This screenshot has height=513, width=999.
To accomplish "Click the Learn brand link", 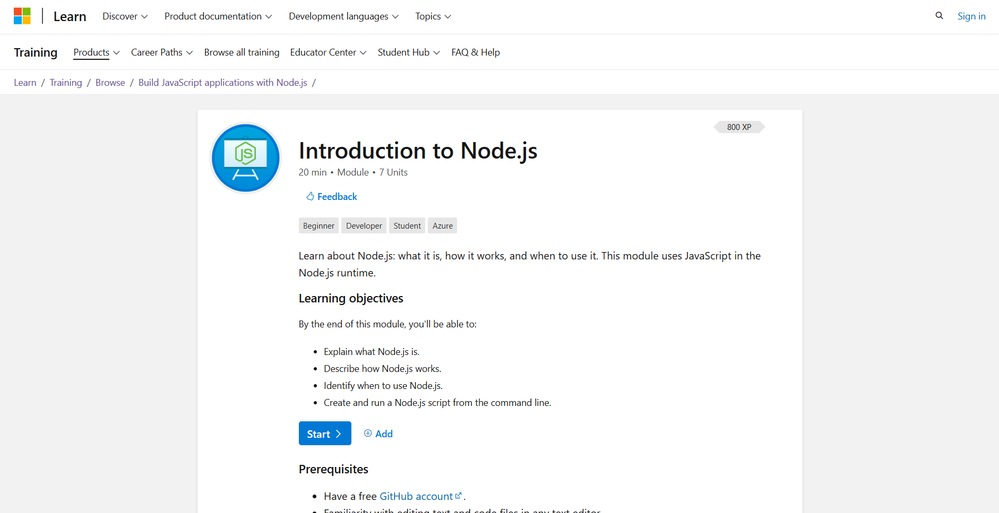I will coord(70,17).
